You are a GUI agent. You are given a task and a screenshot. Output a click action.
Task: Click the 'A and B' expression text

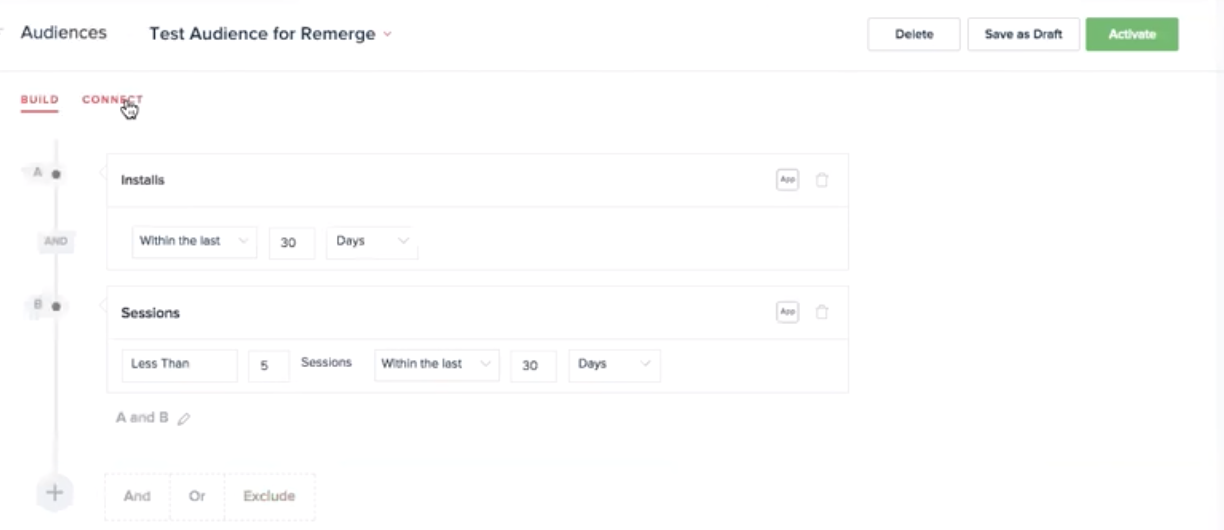[142, 418]
